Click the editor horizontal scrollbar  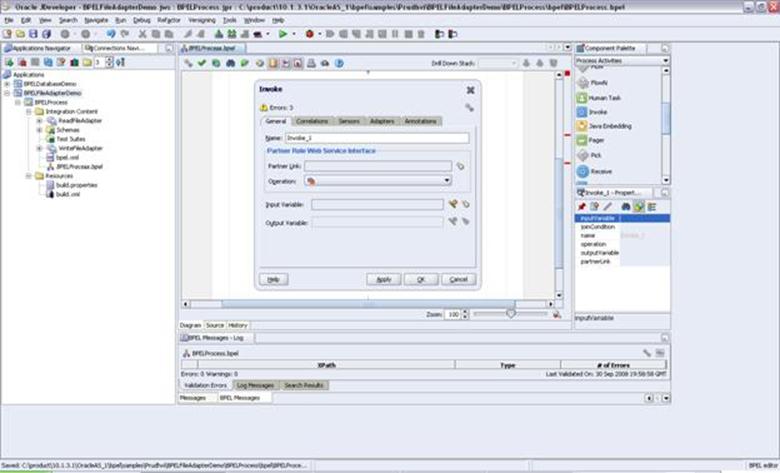tap(368, 304)
